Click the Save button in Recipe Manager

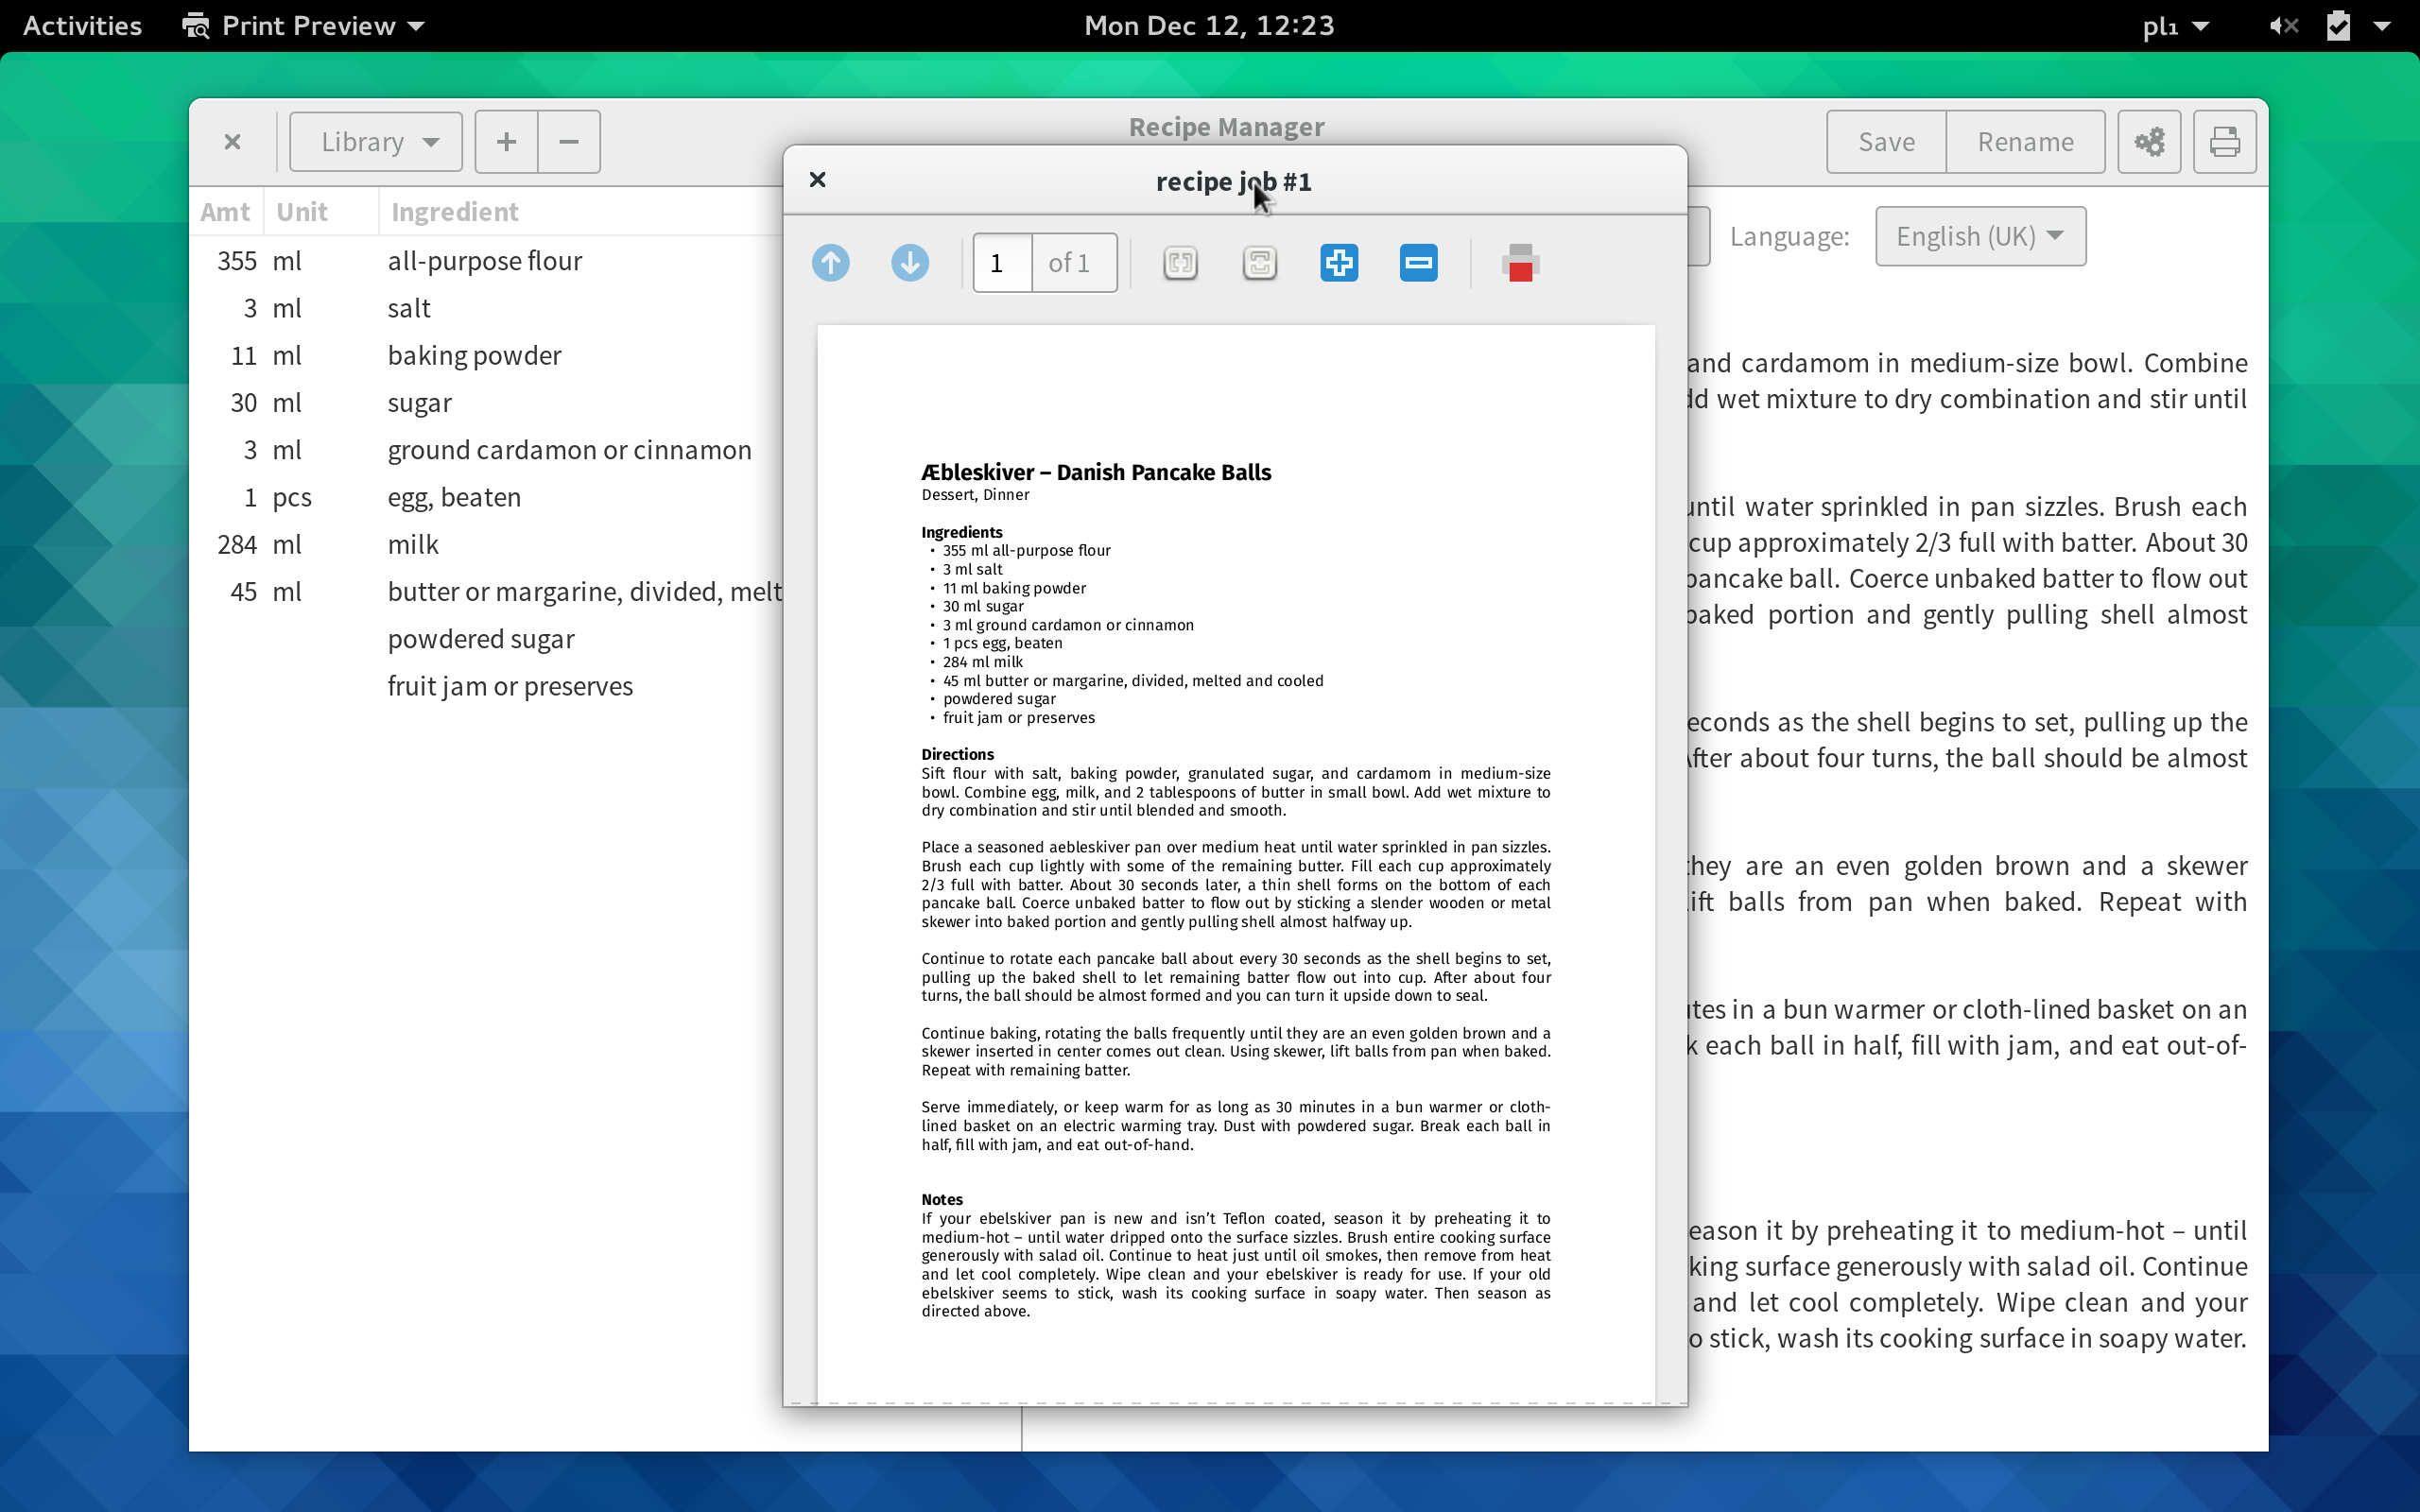pos(1887,141)
